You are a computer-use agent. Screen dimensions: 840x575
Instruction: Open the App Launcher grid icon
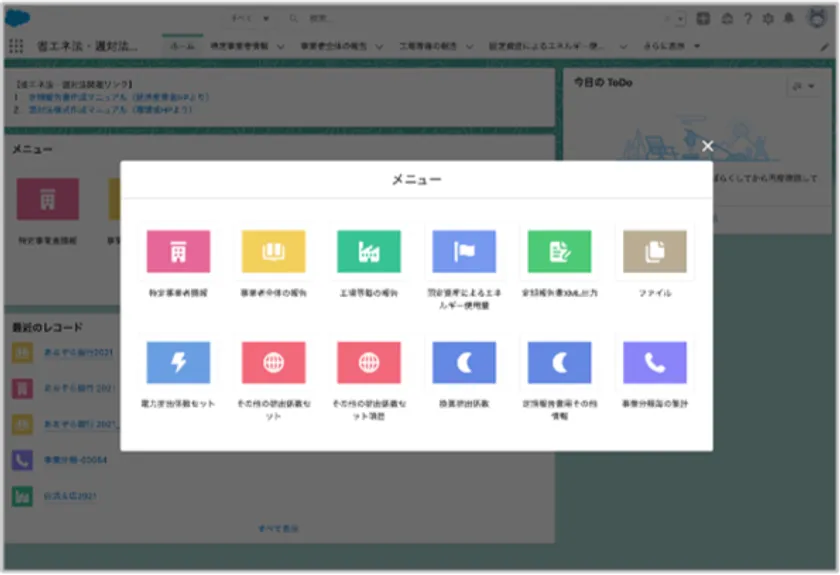(16, 46)
